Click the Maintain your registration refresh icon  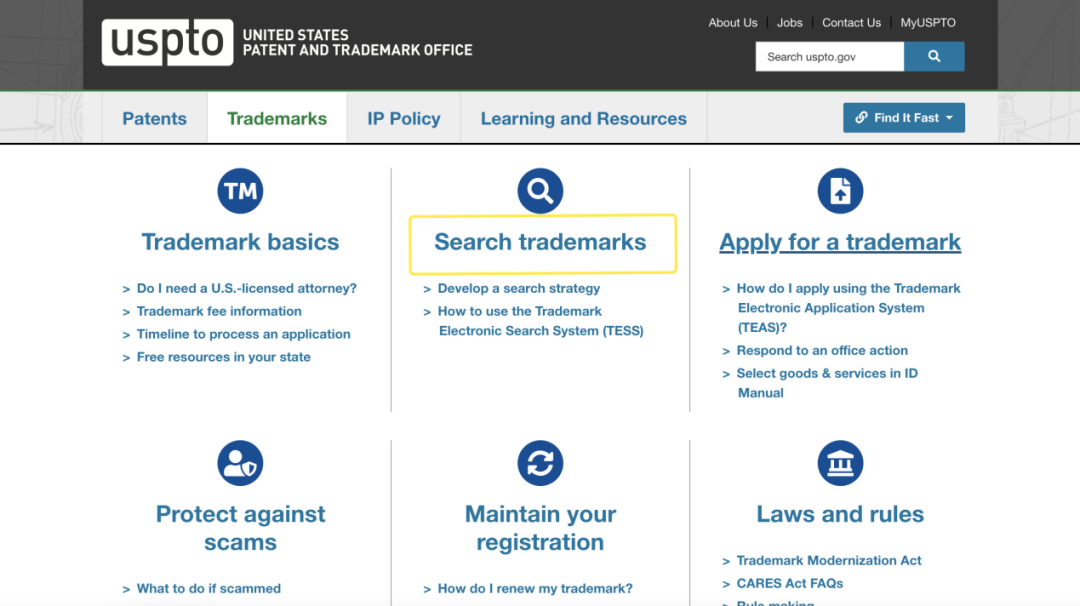(540, 463)
